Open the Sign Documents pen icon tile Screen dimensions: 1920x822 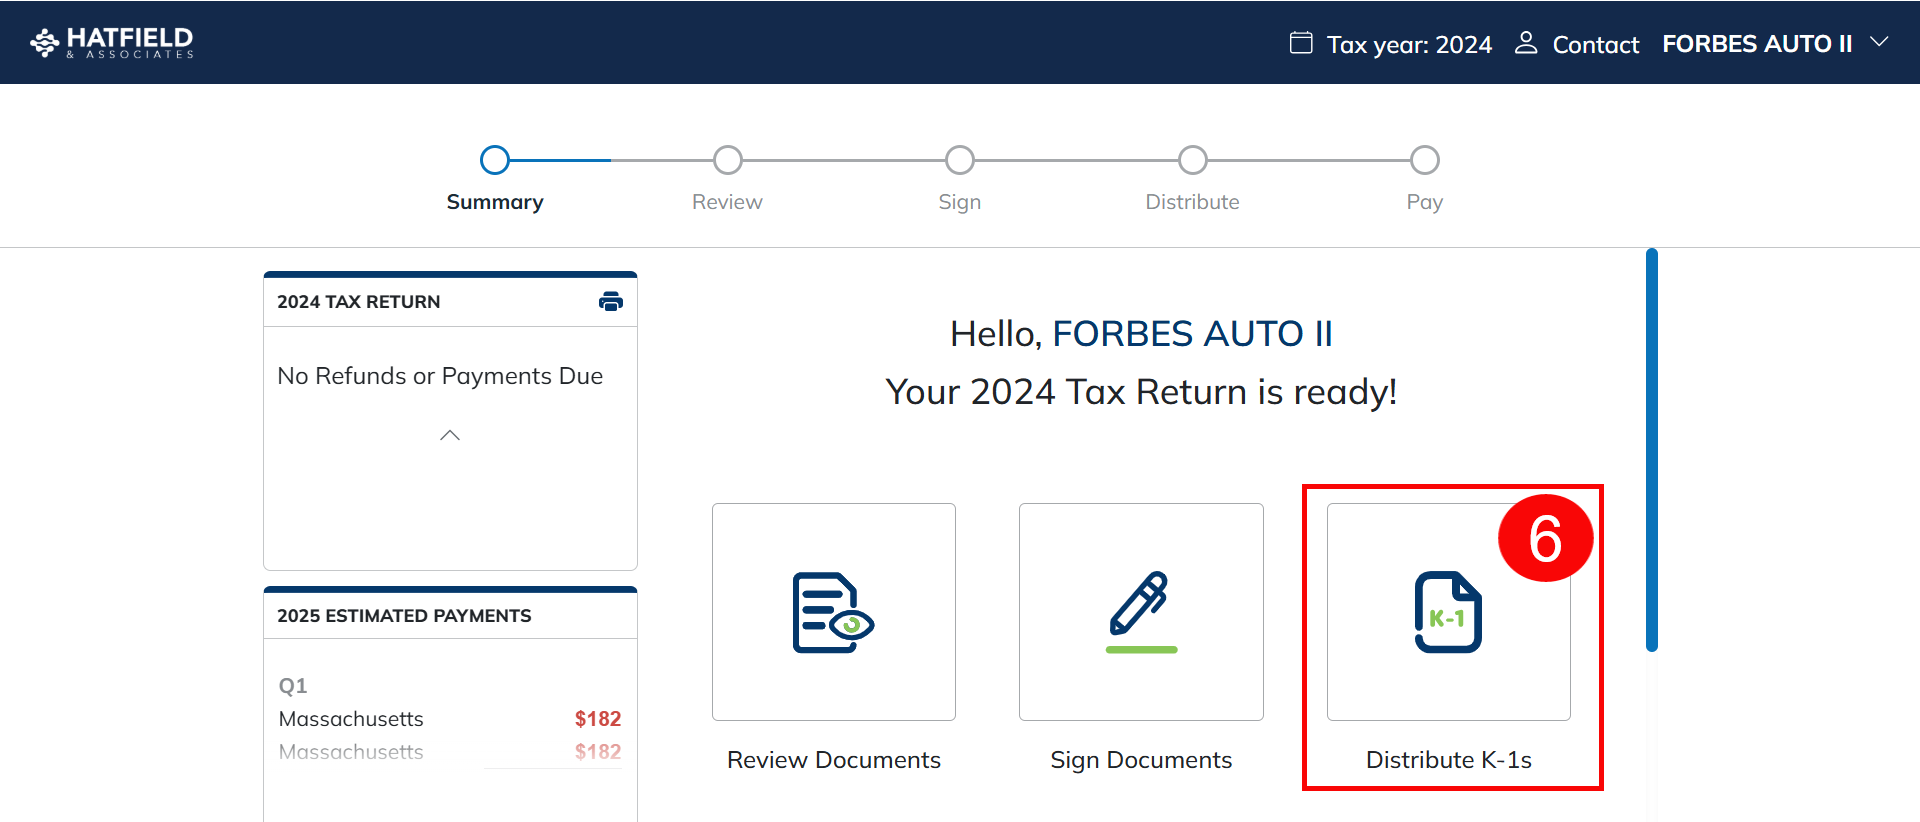pyautogui.click(x=1140, y=612)
